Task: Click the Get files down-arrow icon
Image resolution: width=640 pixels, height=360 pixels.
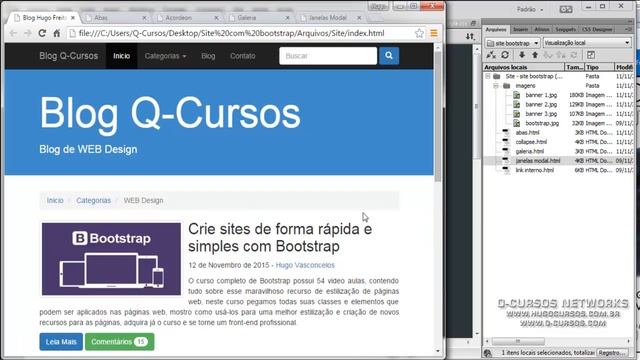Action: click(x=522, y=55)
